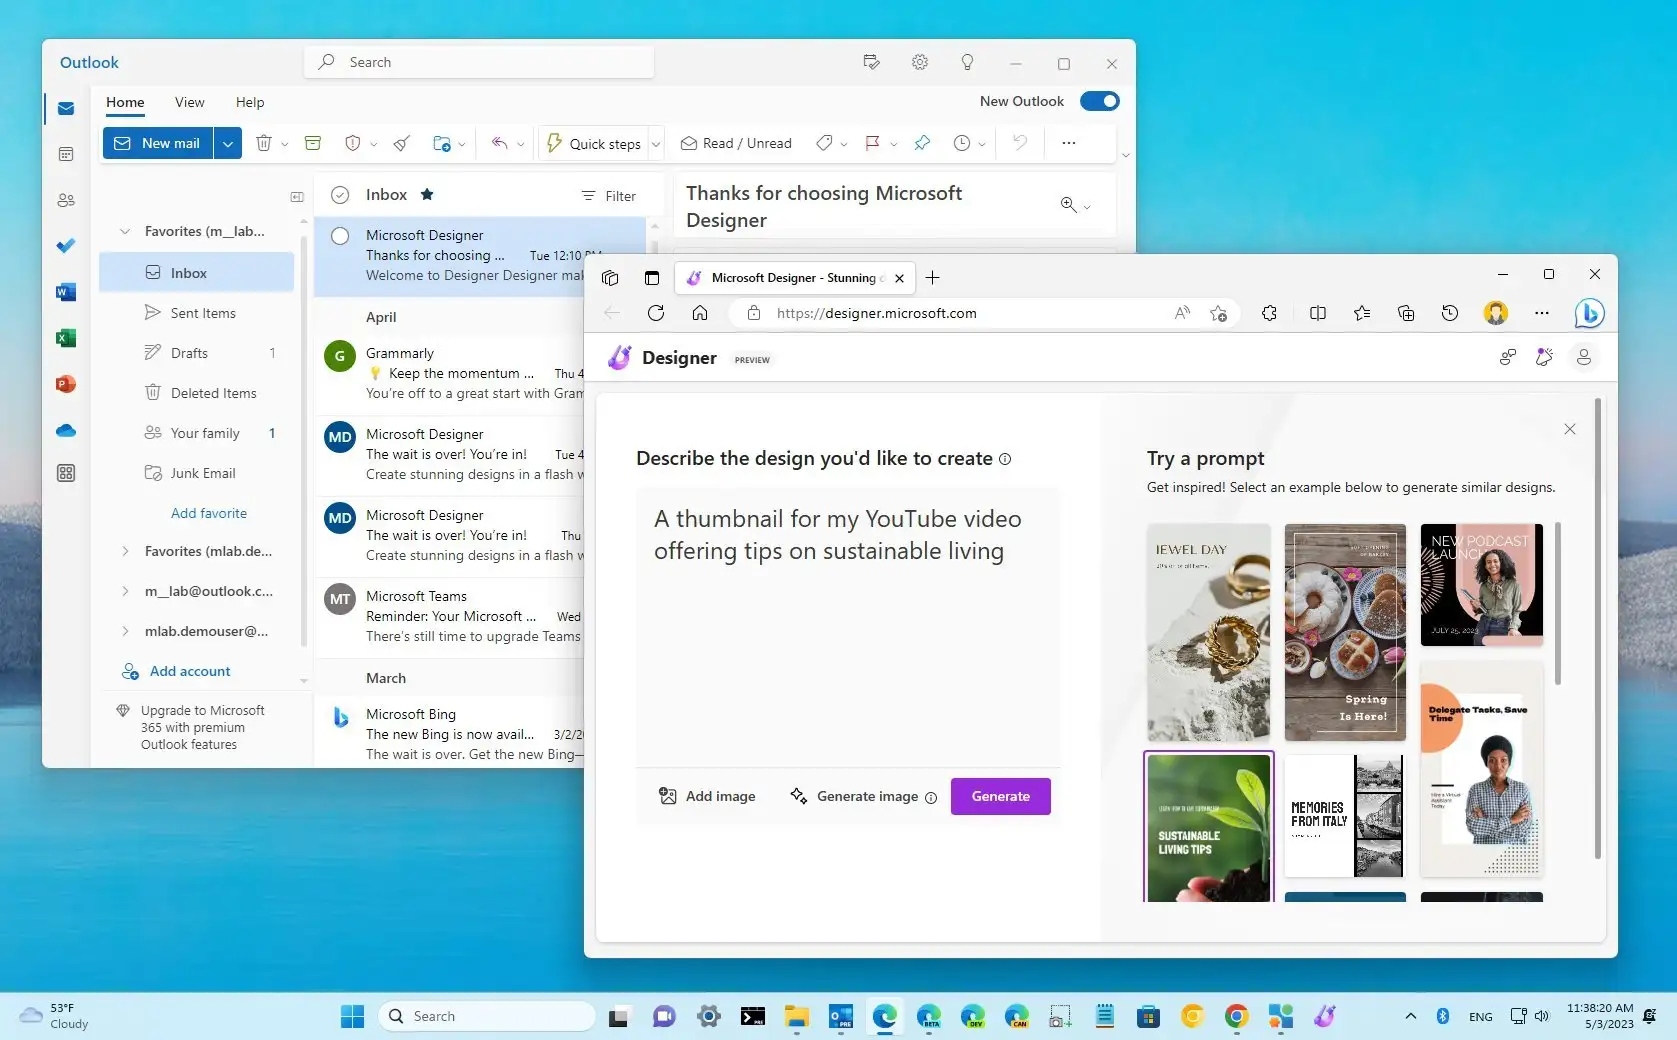1677x1040 pixels.
Task: Click the New mail button
Action: click(x=158, y=143)
